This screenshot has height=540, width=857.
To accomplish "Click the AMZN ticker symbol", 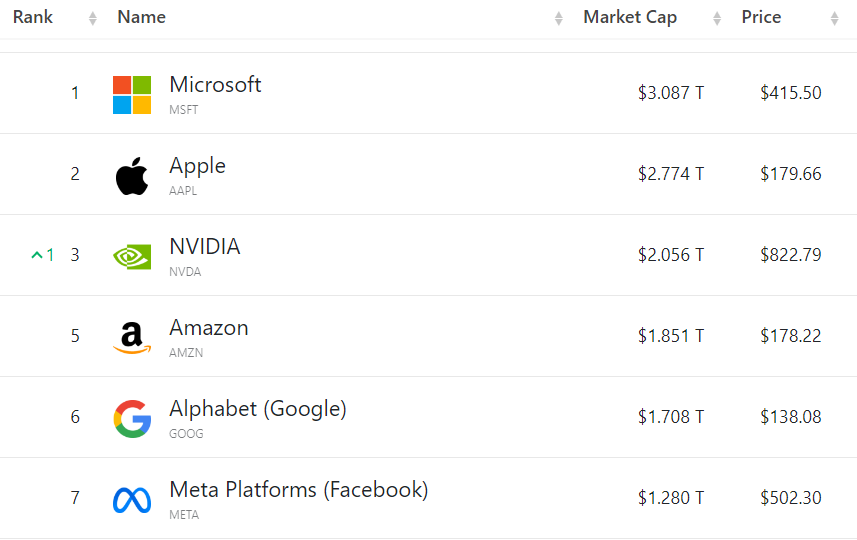I will point(186,353).
